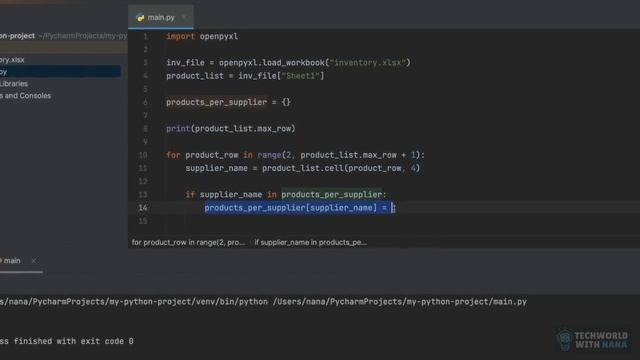Click 'import openpyxl' on line 1
The width and height of the screenshot is (640, 360).
[x=202, y=36]
